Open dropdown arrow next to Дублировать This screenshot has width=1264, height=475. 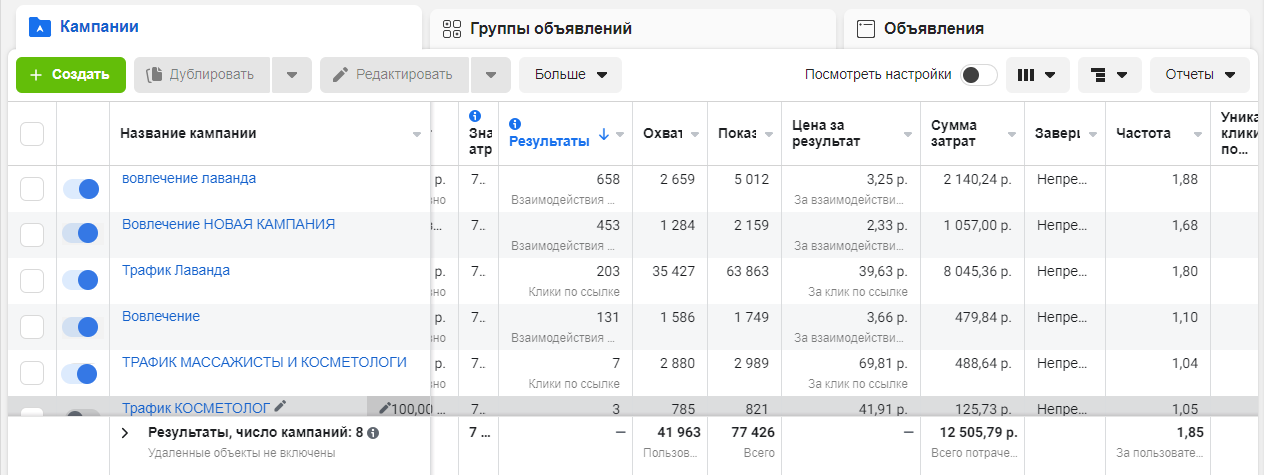click(x=292, y=75)
